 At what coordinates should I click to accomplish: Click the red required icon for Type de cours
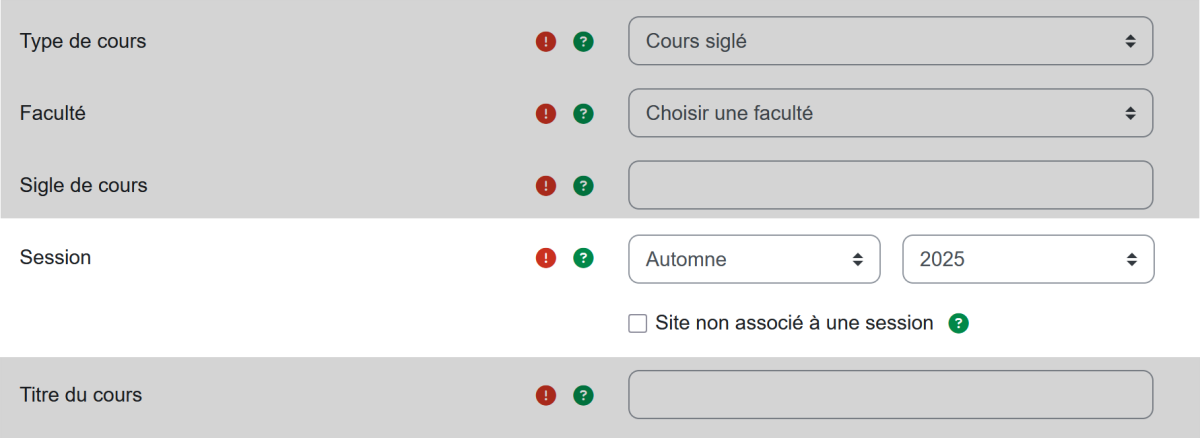[545, 42]
